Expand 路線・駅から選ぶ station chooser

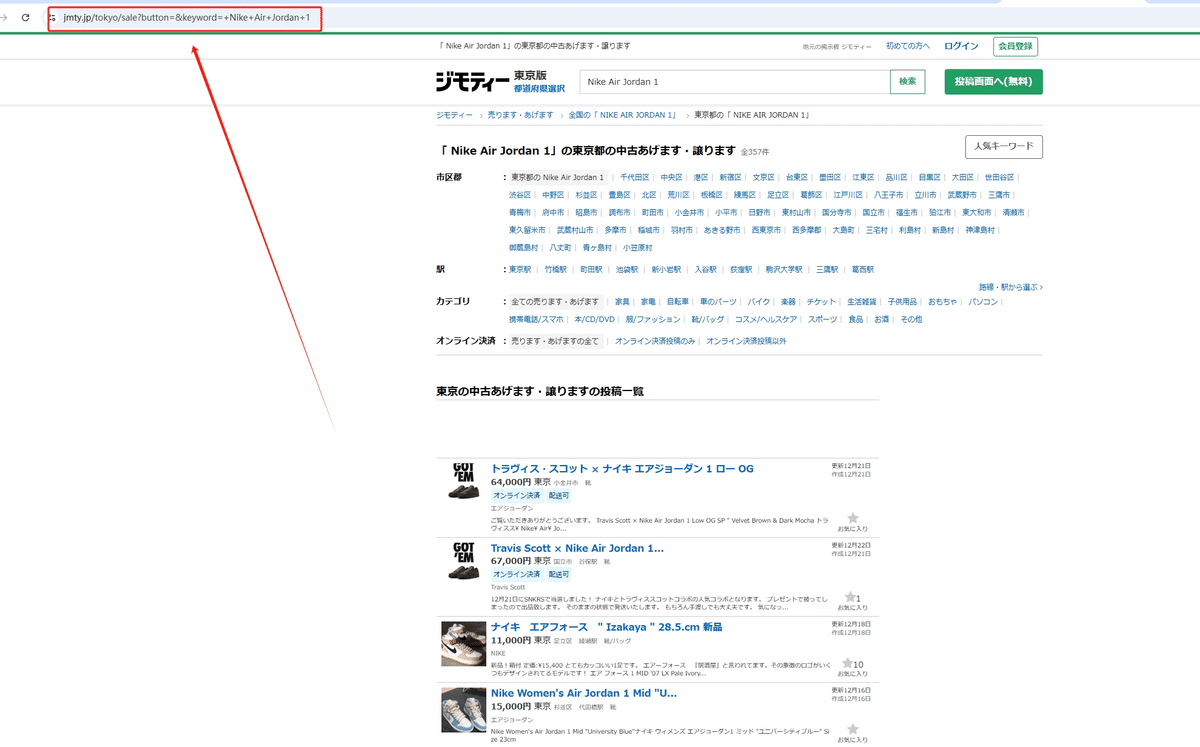[1010, 287]
